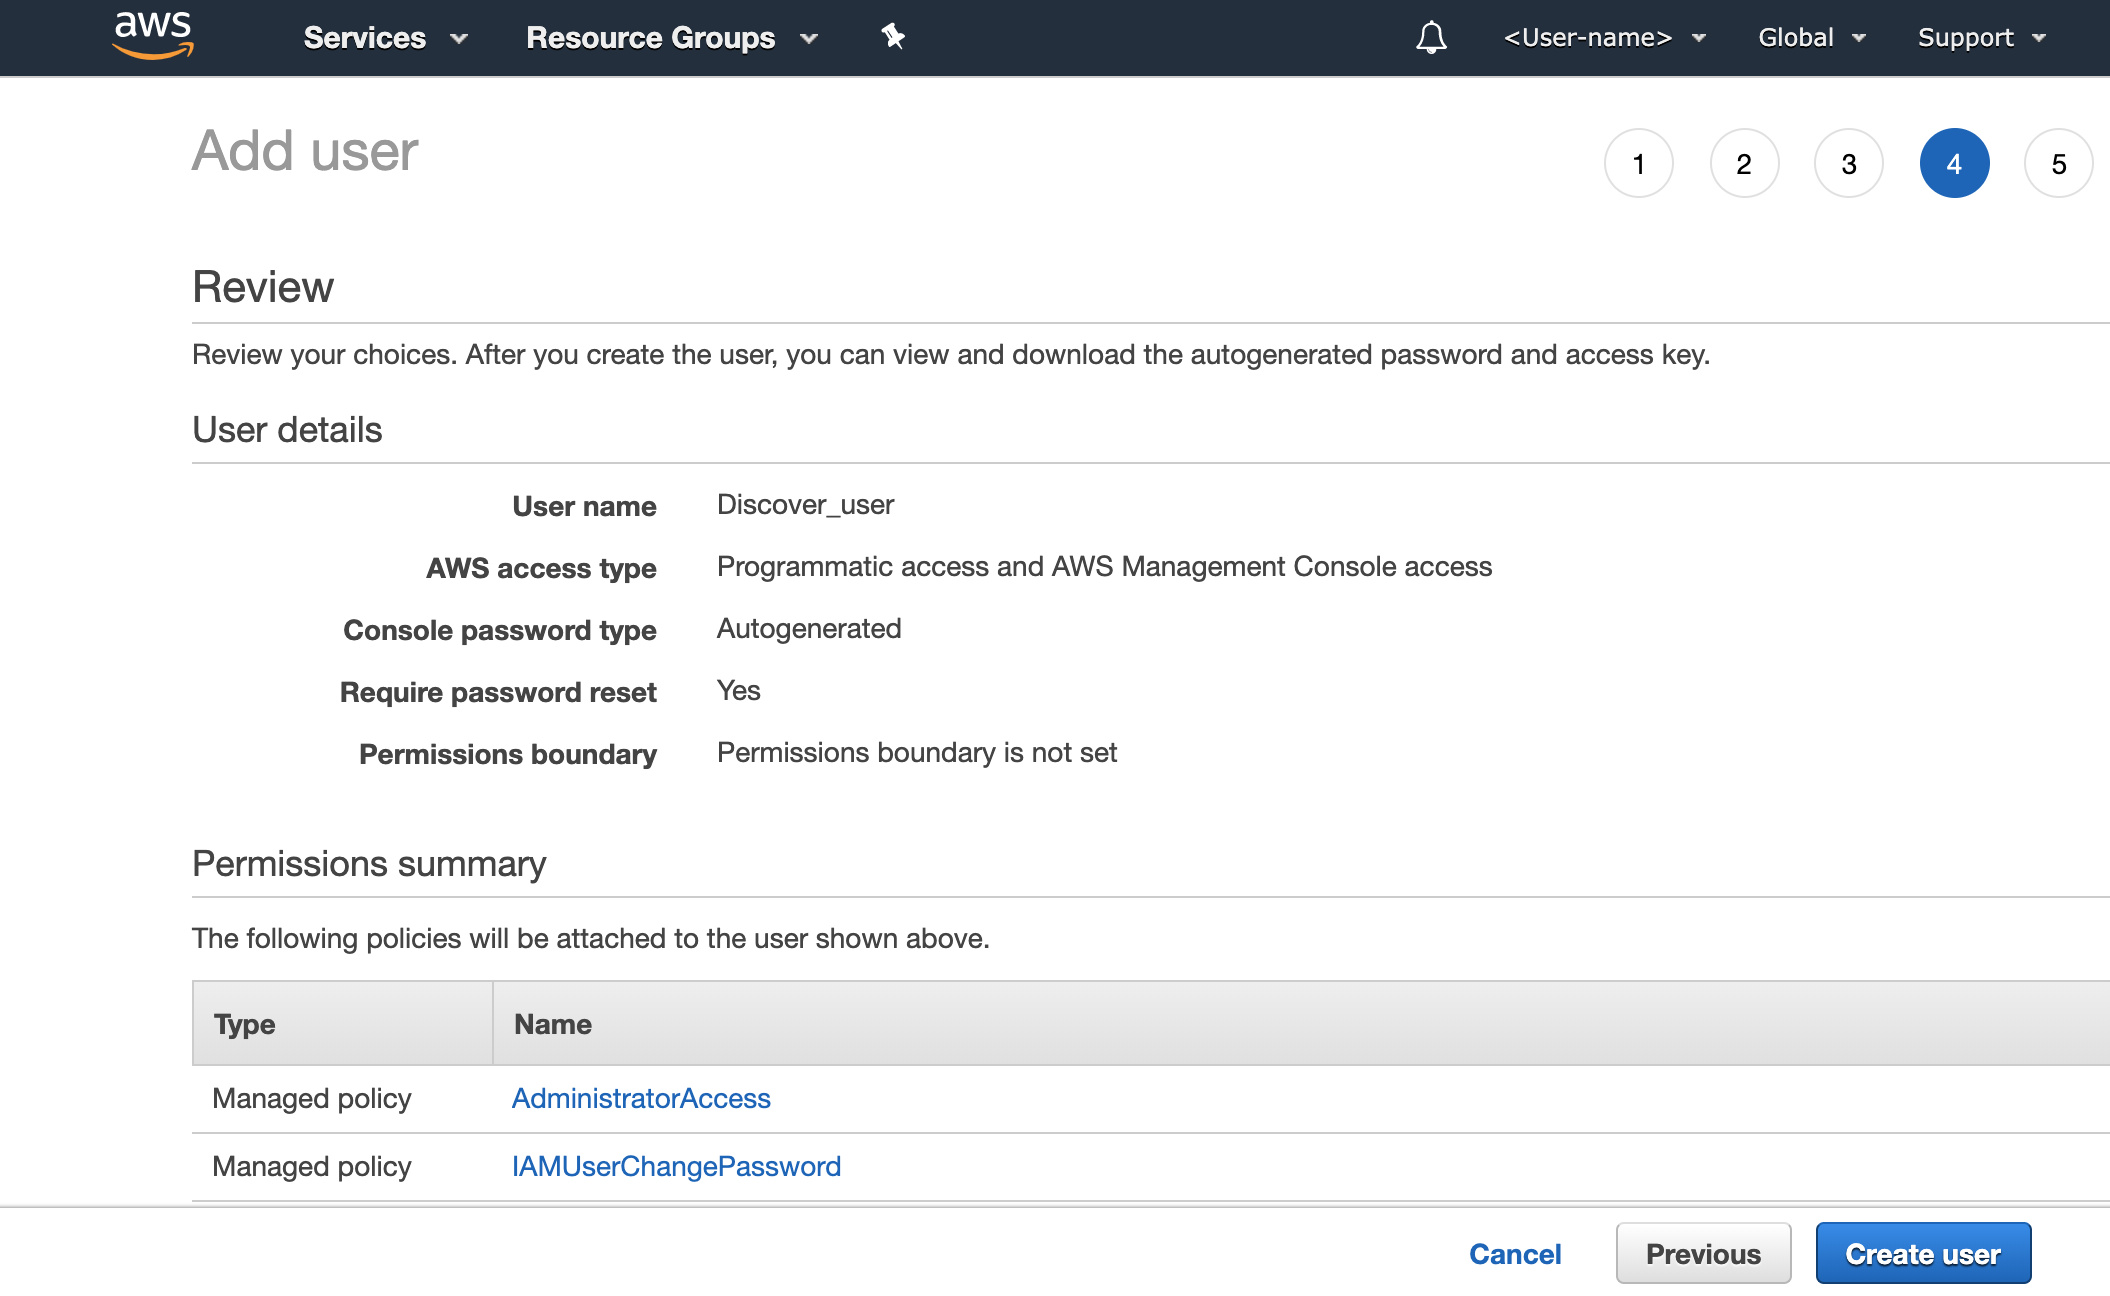Click 'Permissions boundary is not set' text
Image resolution: width=2110 pixels, height=1296 pixels.
coord(917,752)
